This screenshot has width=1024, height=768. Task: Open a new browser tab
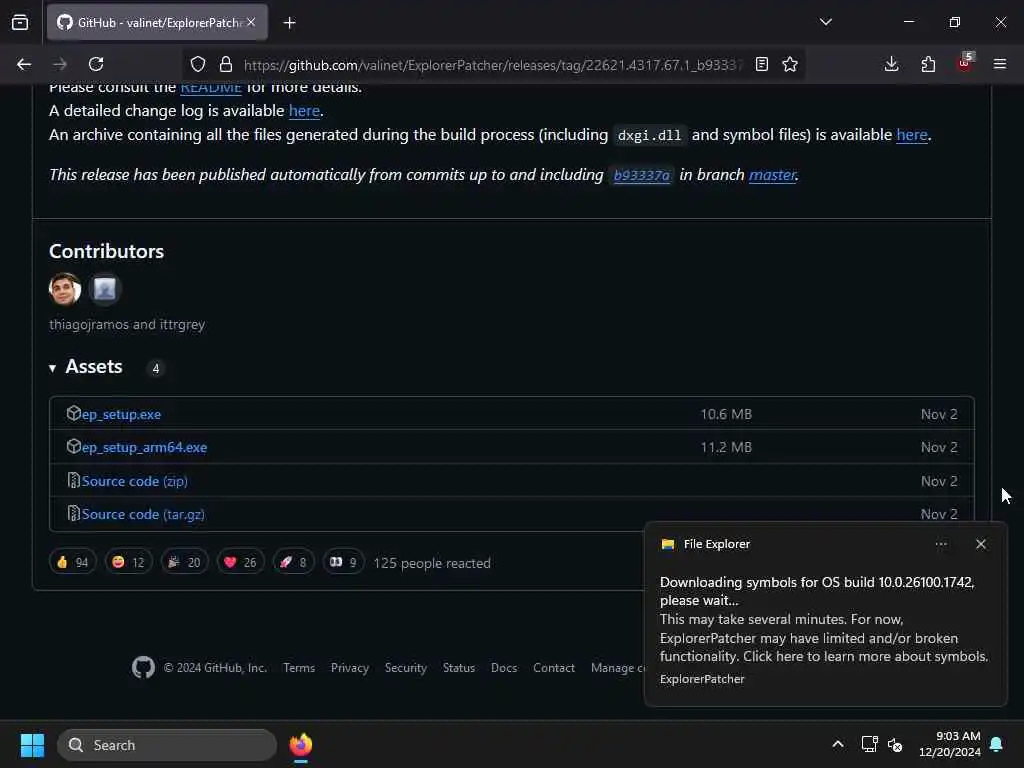click(x=289, y=23)
